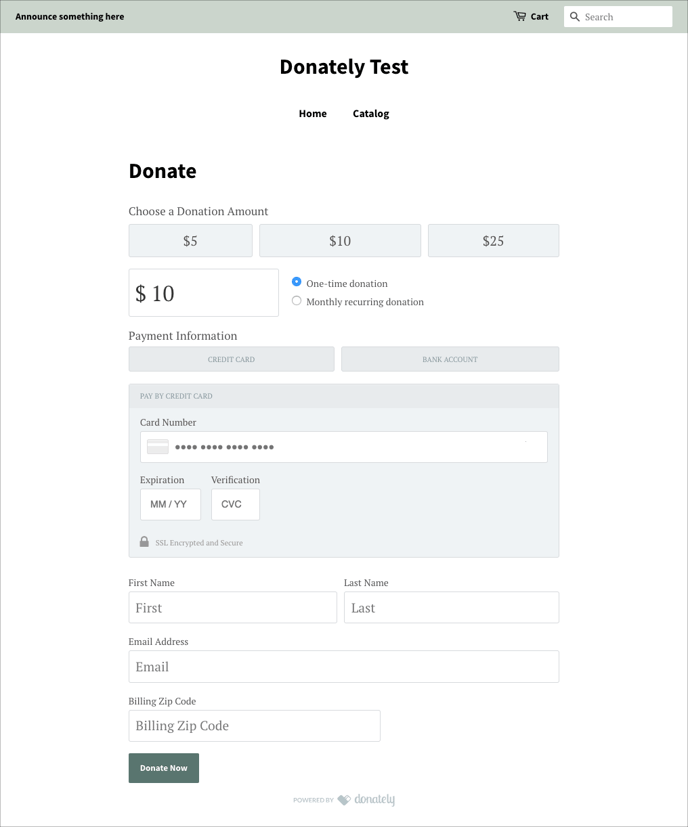Screen dimensions: 688x827
Task: Click into the Email address field
Action: tap(344, 667)
